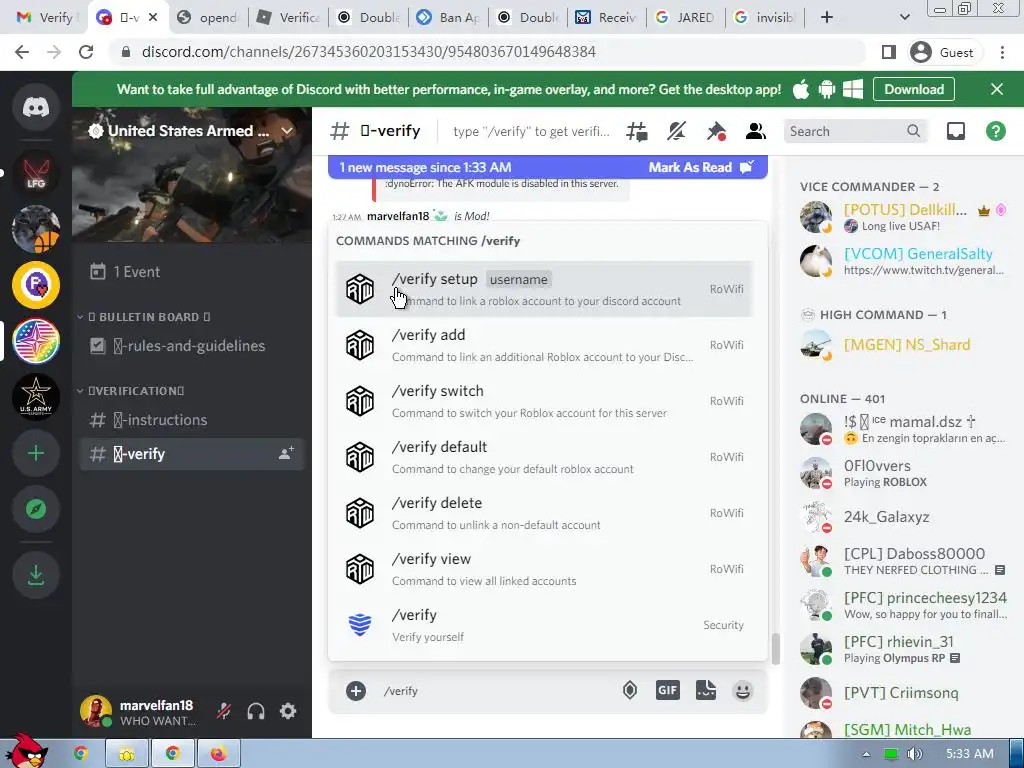Screen dimensions: 1024x768
Task: Switch to JARED Google tab
Action: point(686,18)
